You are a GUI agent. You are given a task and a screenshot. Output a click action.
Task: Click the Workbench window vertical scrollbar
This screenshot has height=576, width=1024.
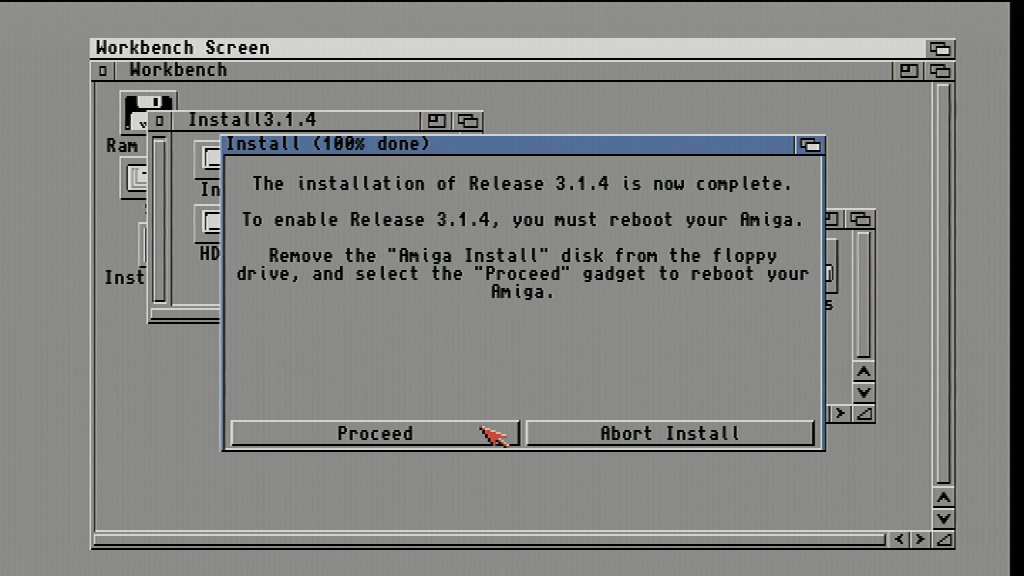(943, 284)
